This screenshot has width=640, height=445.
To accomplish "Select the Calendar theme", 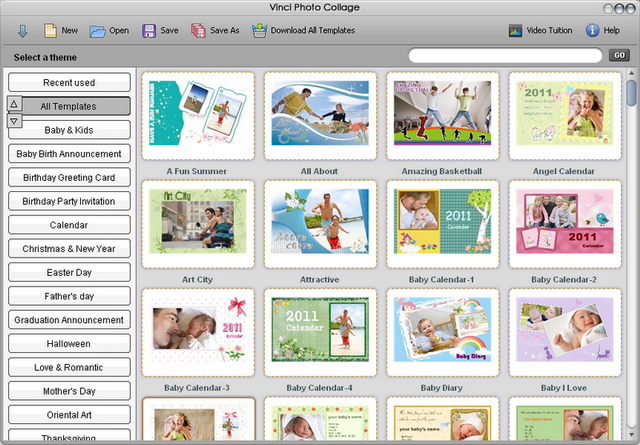I will 69,225.
